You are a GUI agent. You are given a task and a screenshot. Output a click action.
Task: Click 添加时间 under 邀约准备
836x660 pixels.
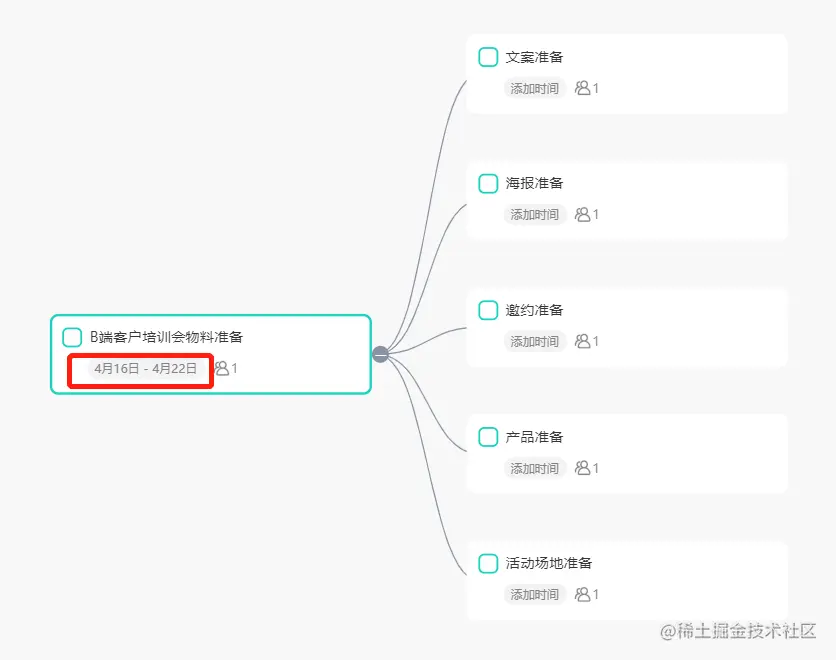coord(535,341)
